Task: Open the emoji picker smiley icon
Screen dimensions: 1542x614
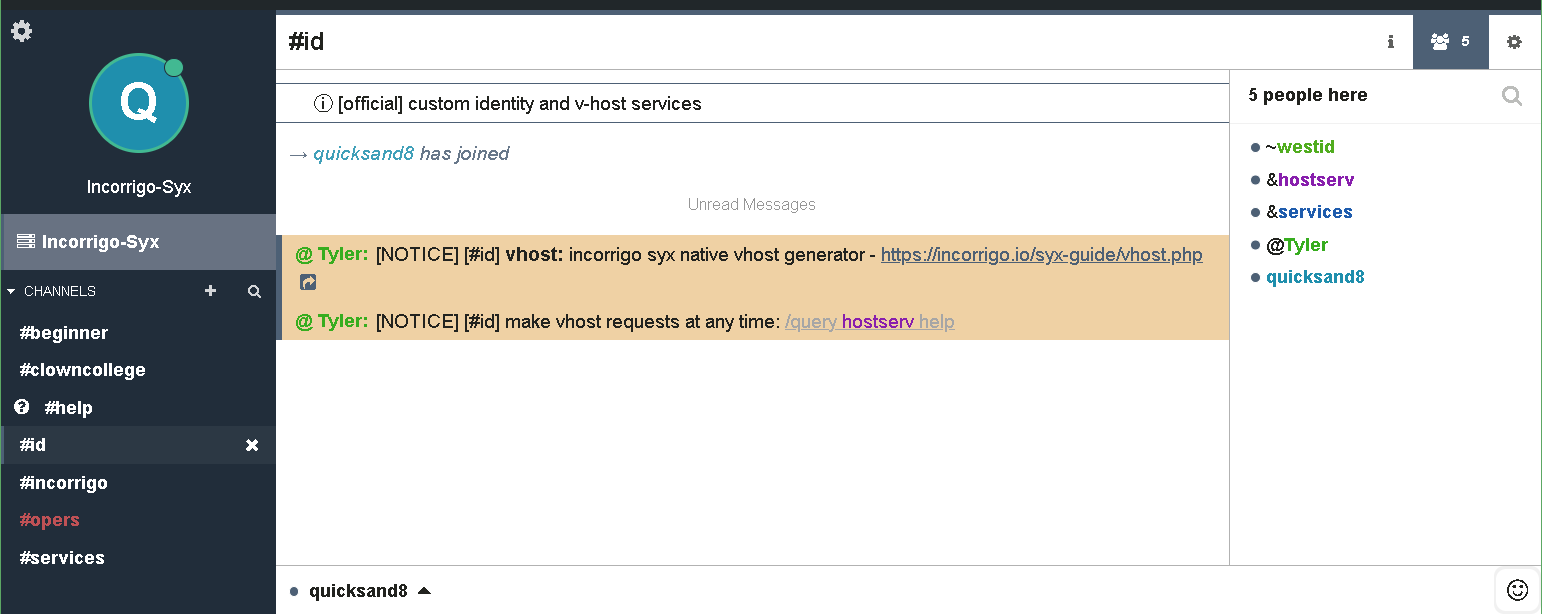Action: [x=1517, y=590]
